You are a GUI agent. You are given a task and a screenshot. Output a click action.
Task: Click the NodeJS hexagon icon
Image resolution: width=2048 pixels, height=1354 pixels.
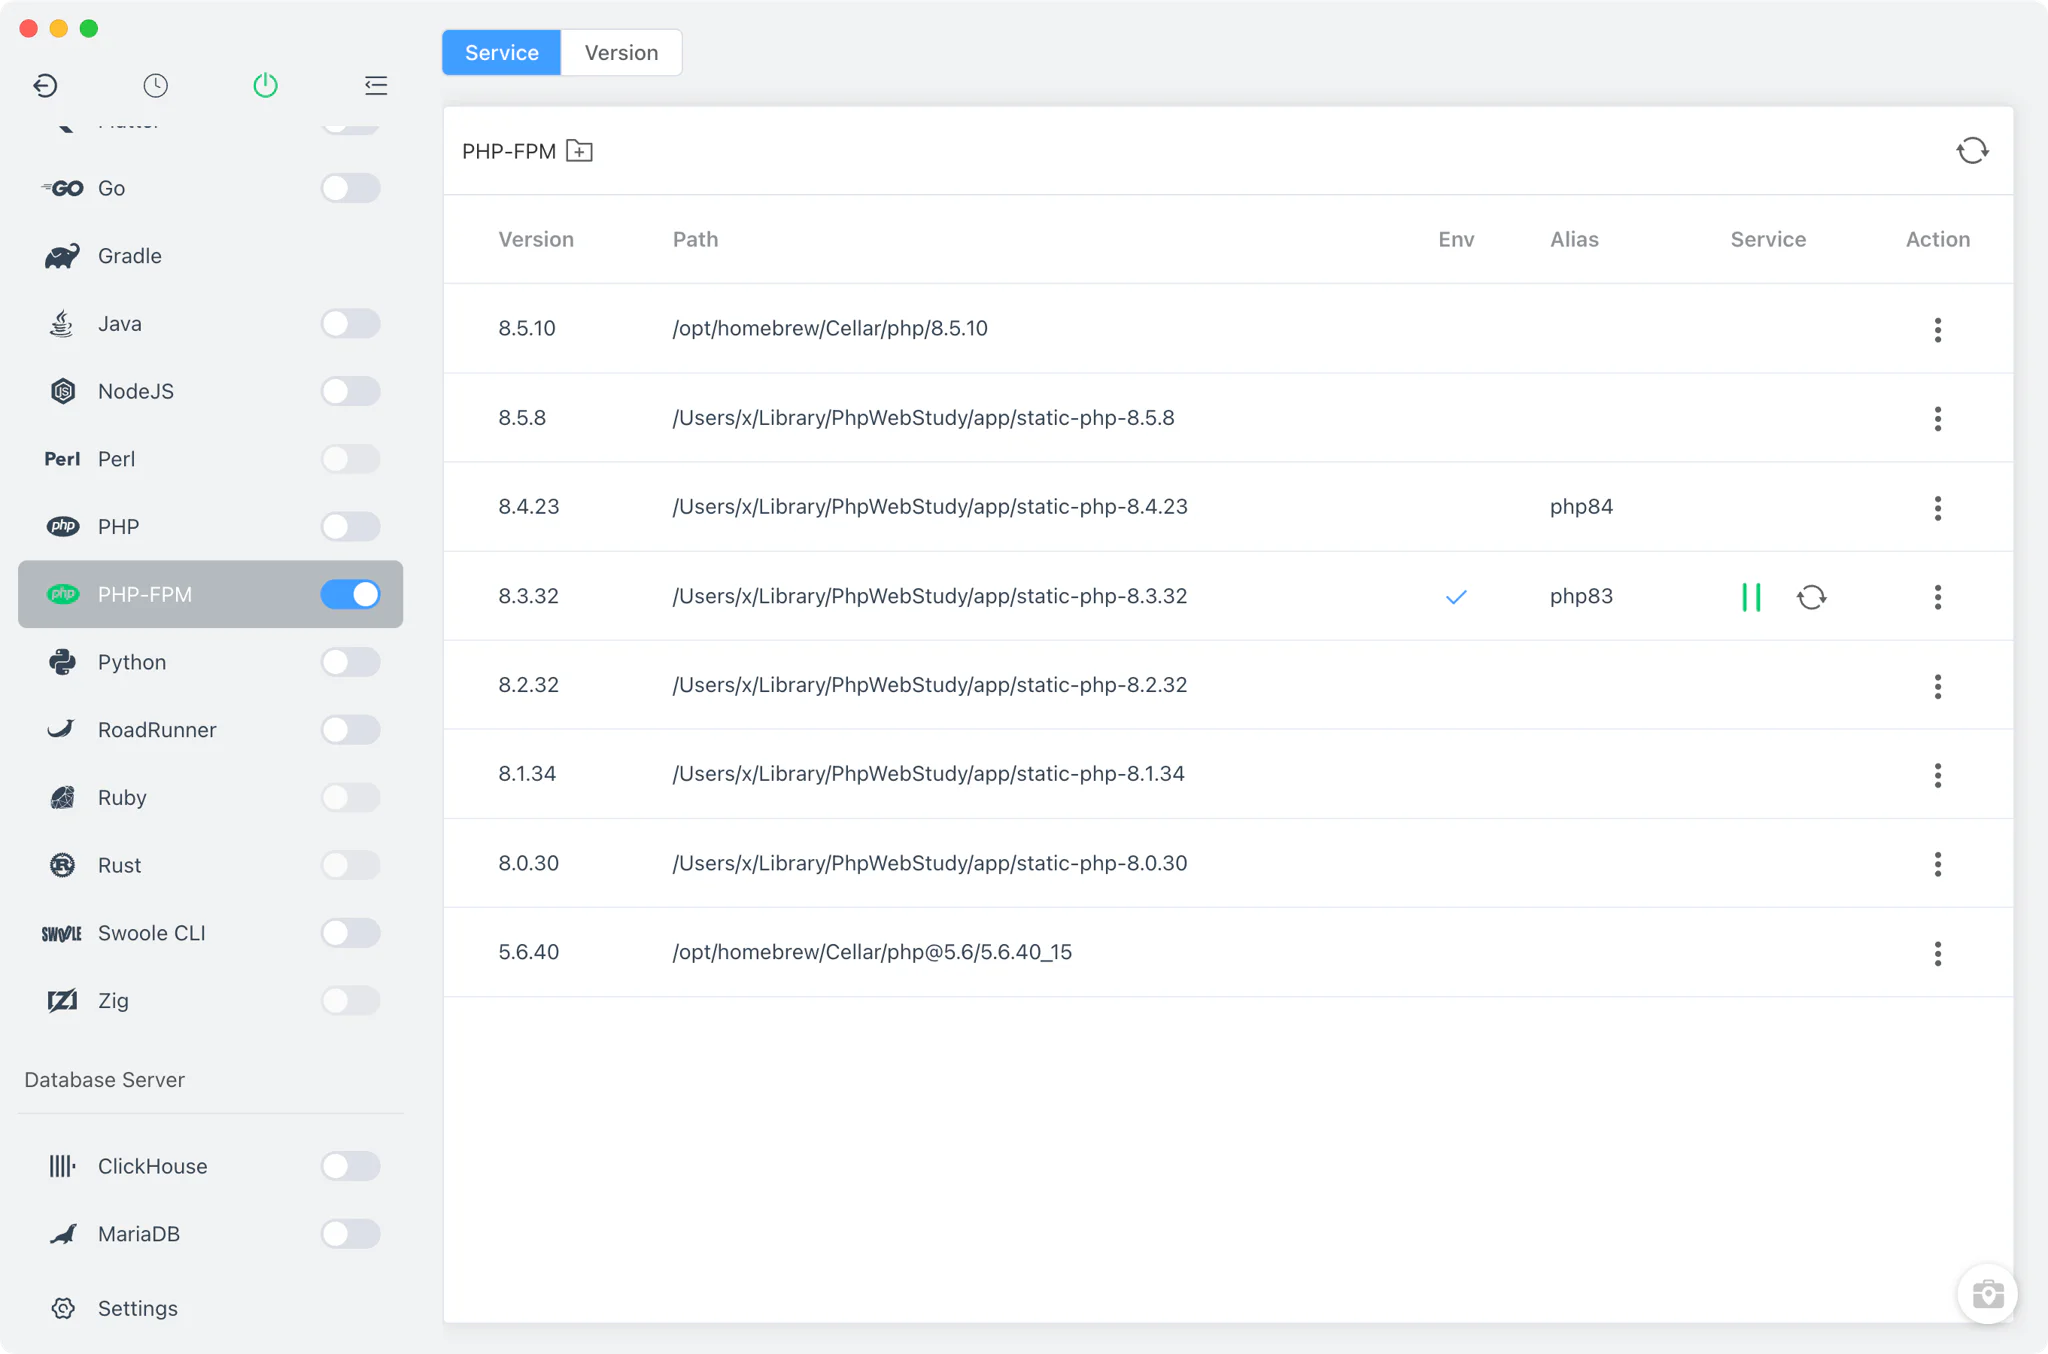point(62,391)
